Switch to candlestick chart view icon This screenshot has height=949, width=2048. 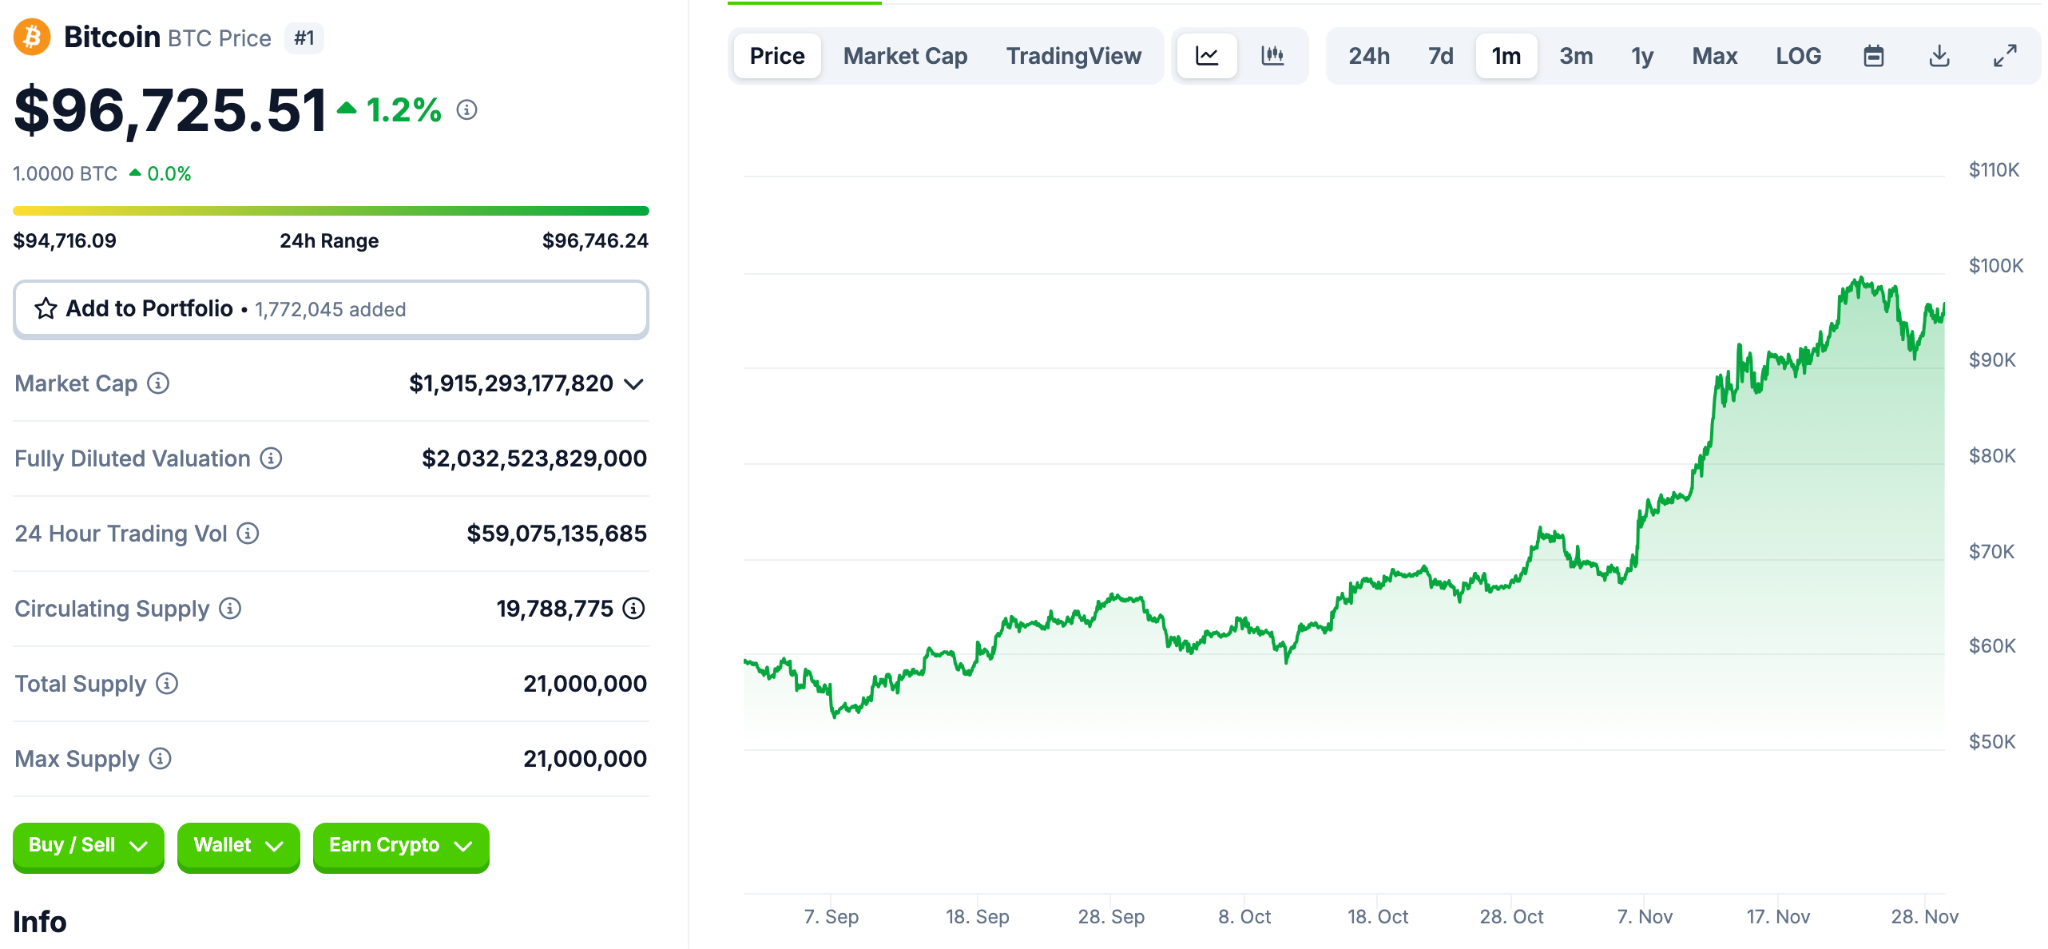1272,56
